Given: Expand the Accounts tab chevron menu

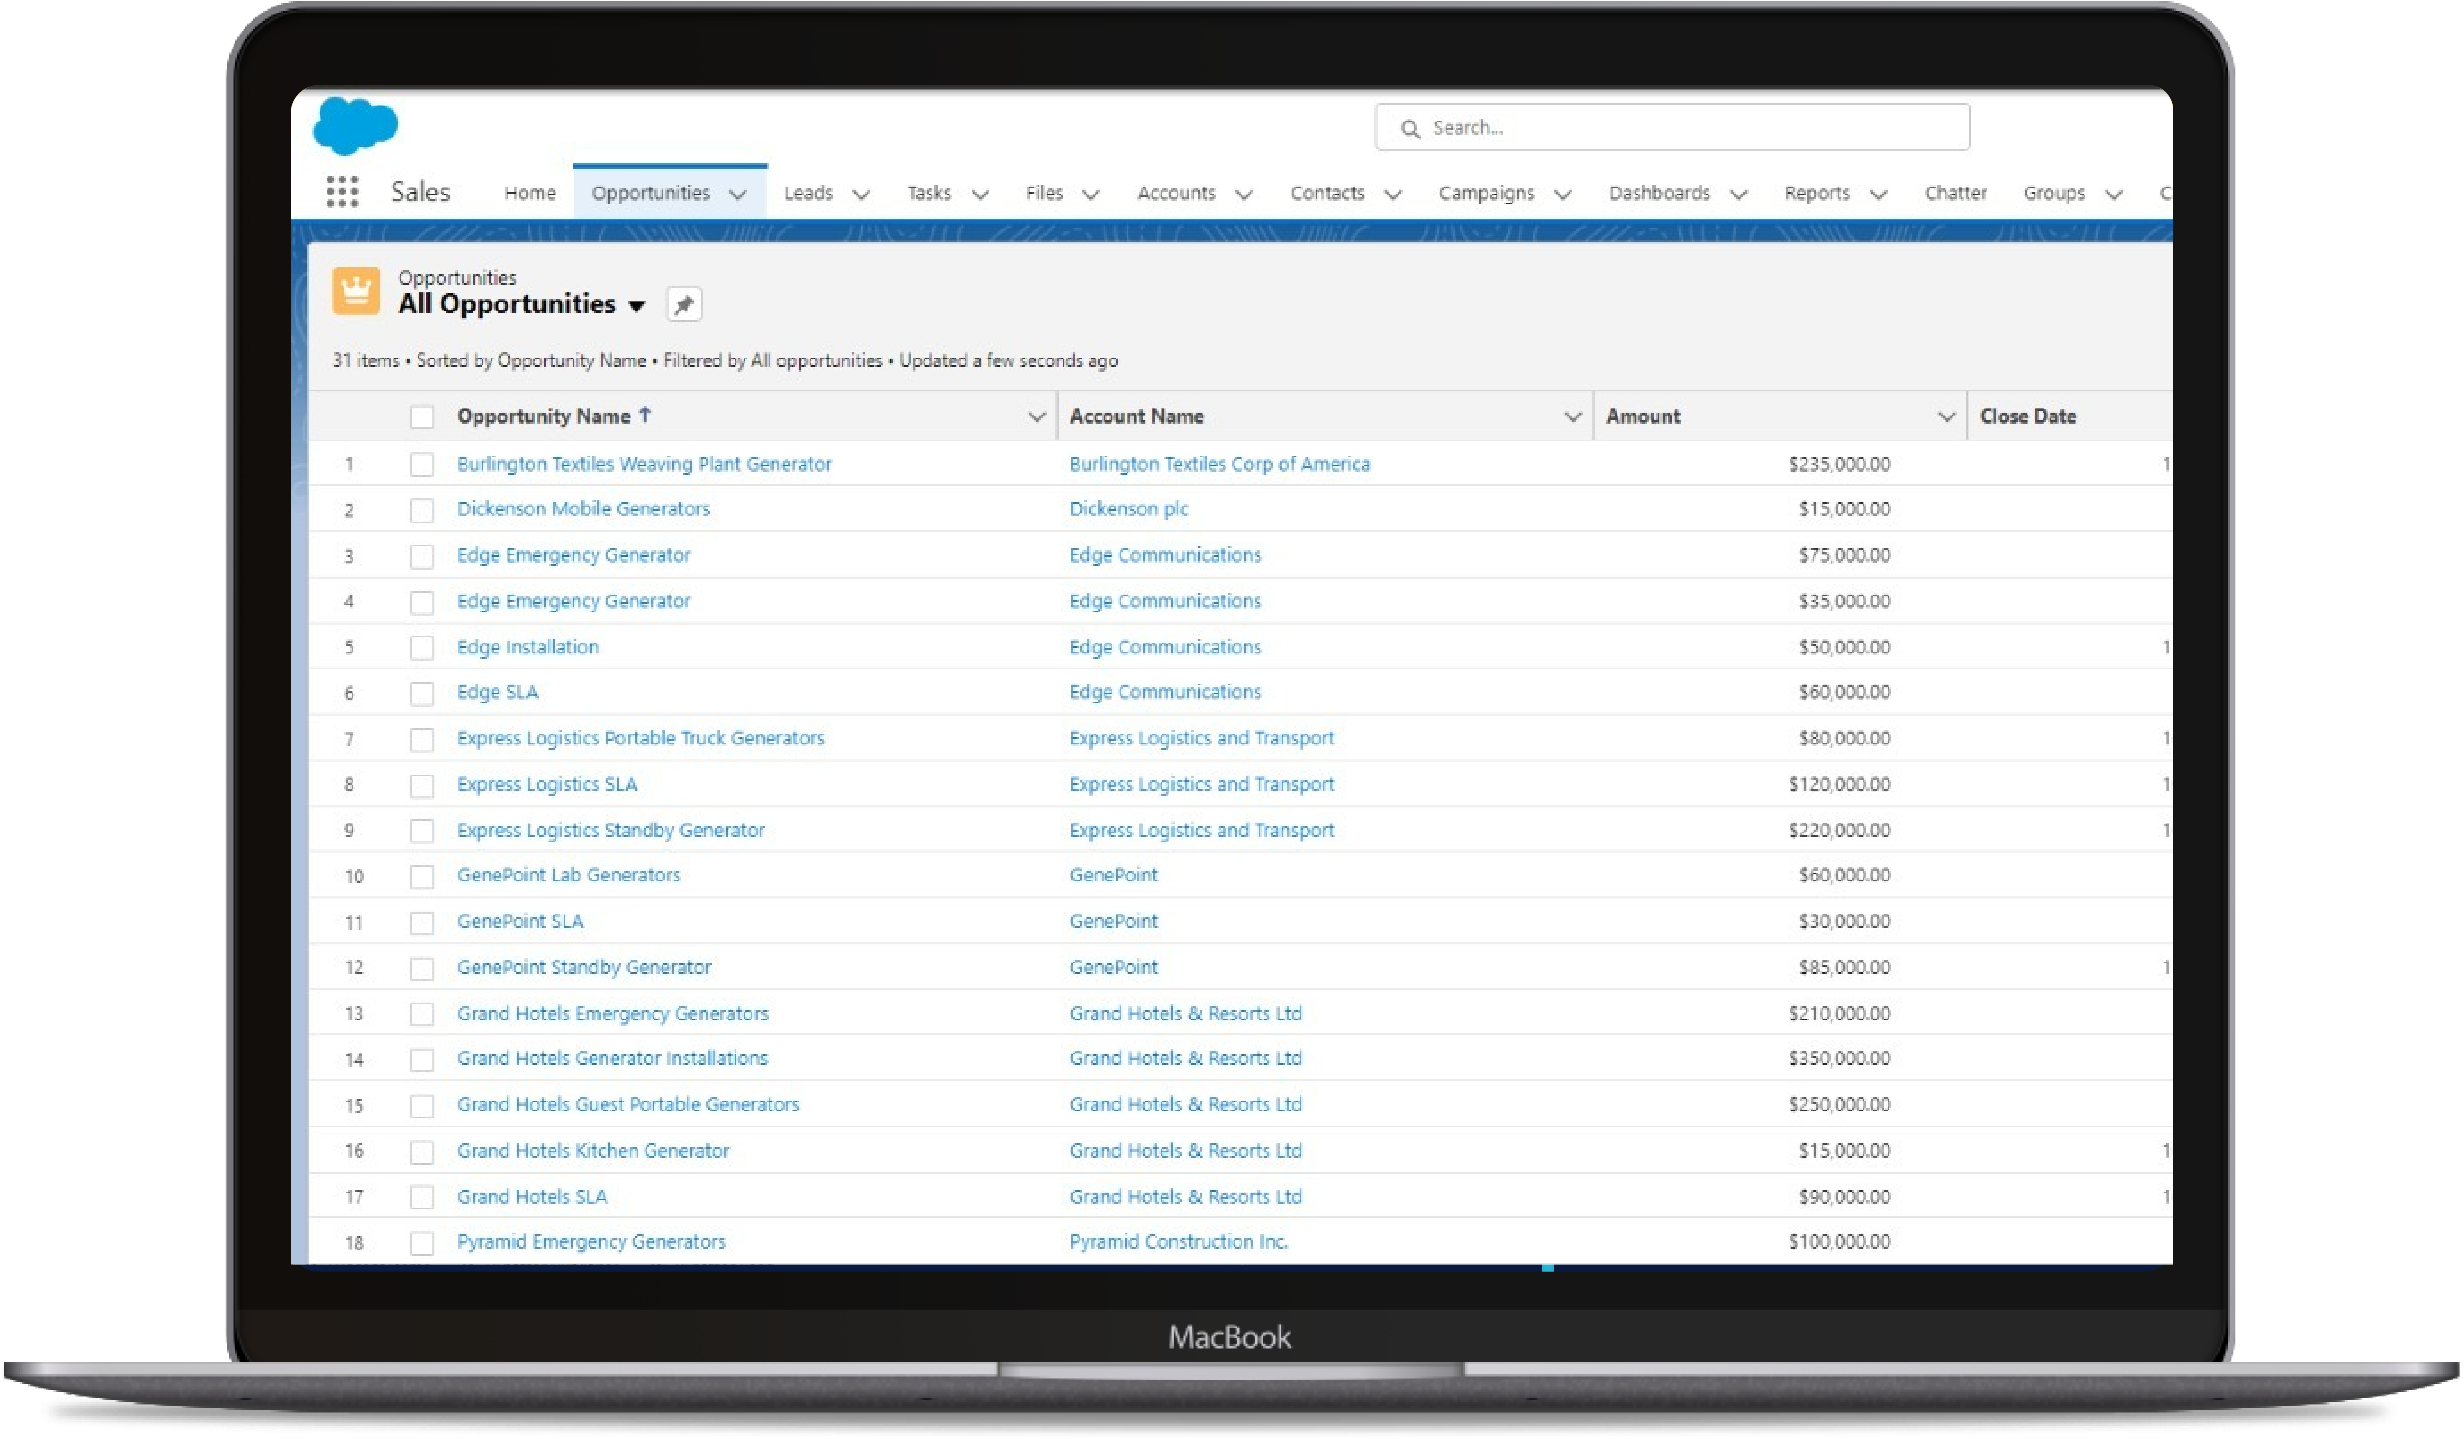Looking at the screenshot, I should (x=1244, y=194).
